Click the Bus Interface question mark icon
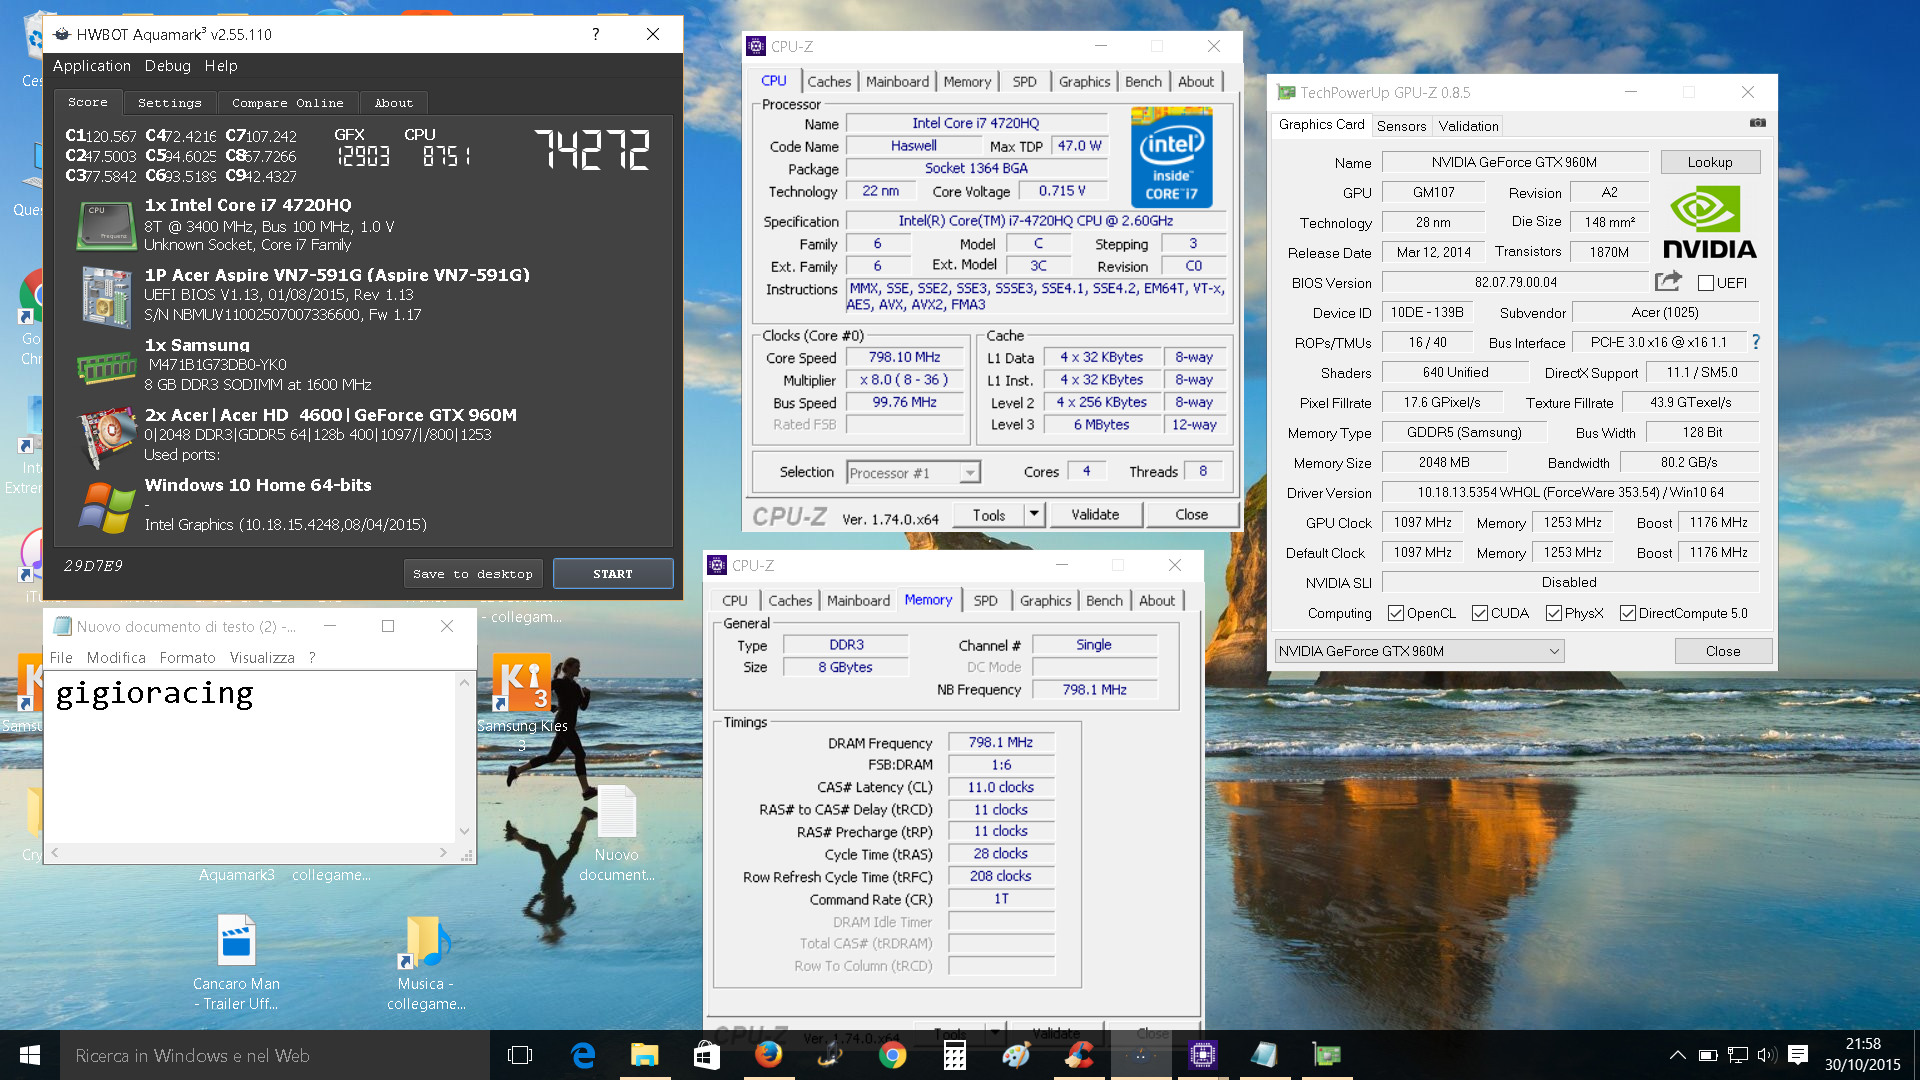Screen dimensions: 1920x1080 1755,342
